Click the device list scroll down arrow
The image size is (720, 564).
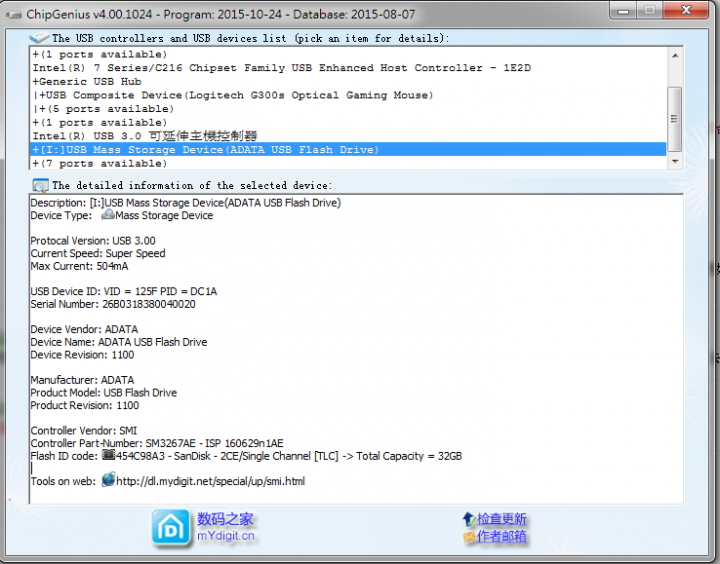pyautogui.click(x=675, y=161)
